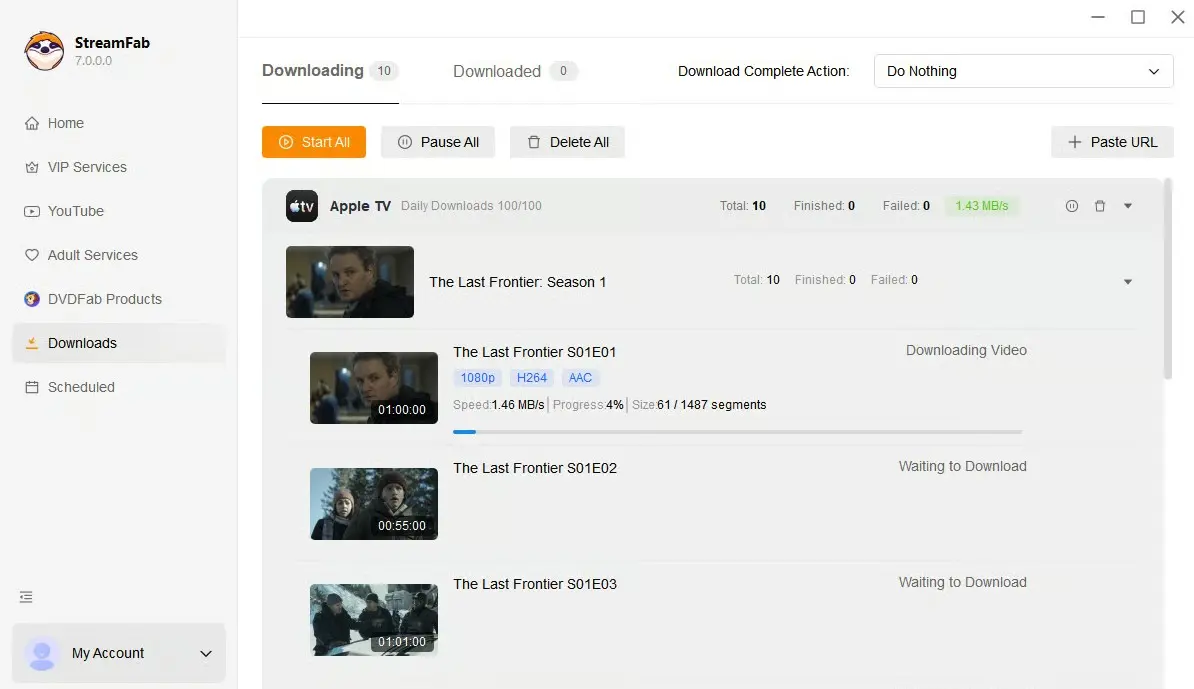Click the 1080p resolution tag
Image resolution: width=1194 pixels, height=689 pixels.
[477, 378]
